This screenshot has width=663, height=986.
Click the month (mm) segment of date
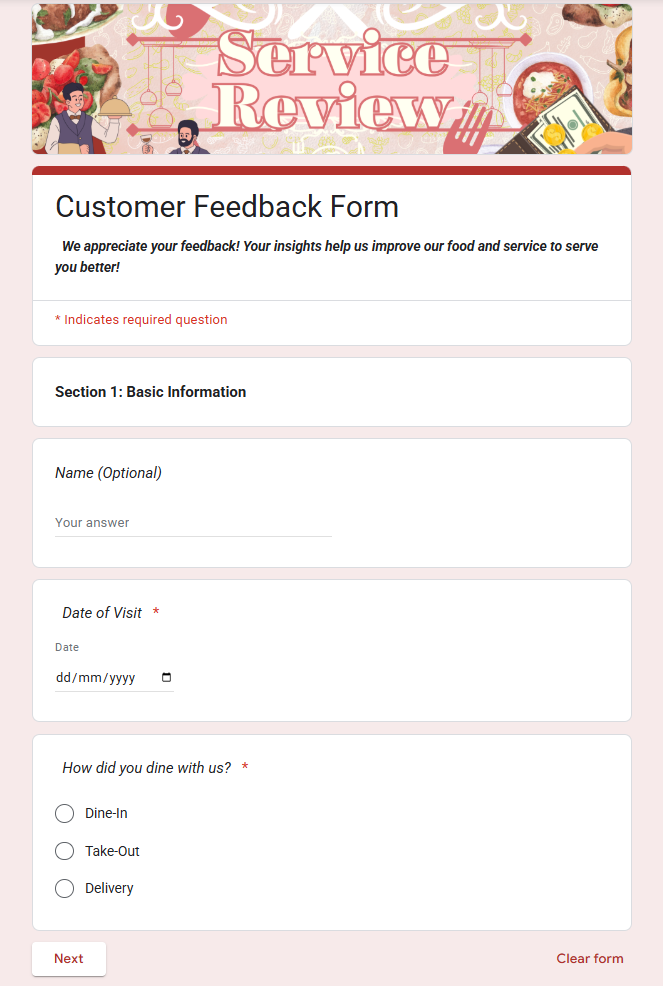[x=90, y=678]
